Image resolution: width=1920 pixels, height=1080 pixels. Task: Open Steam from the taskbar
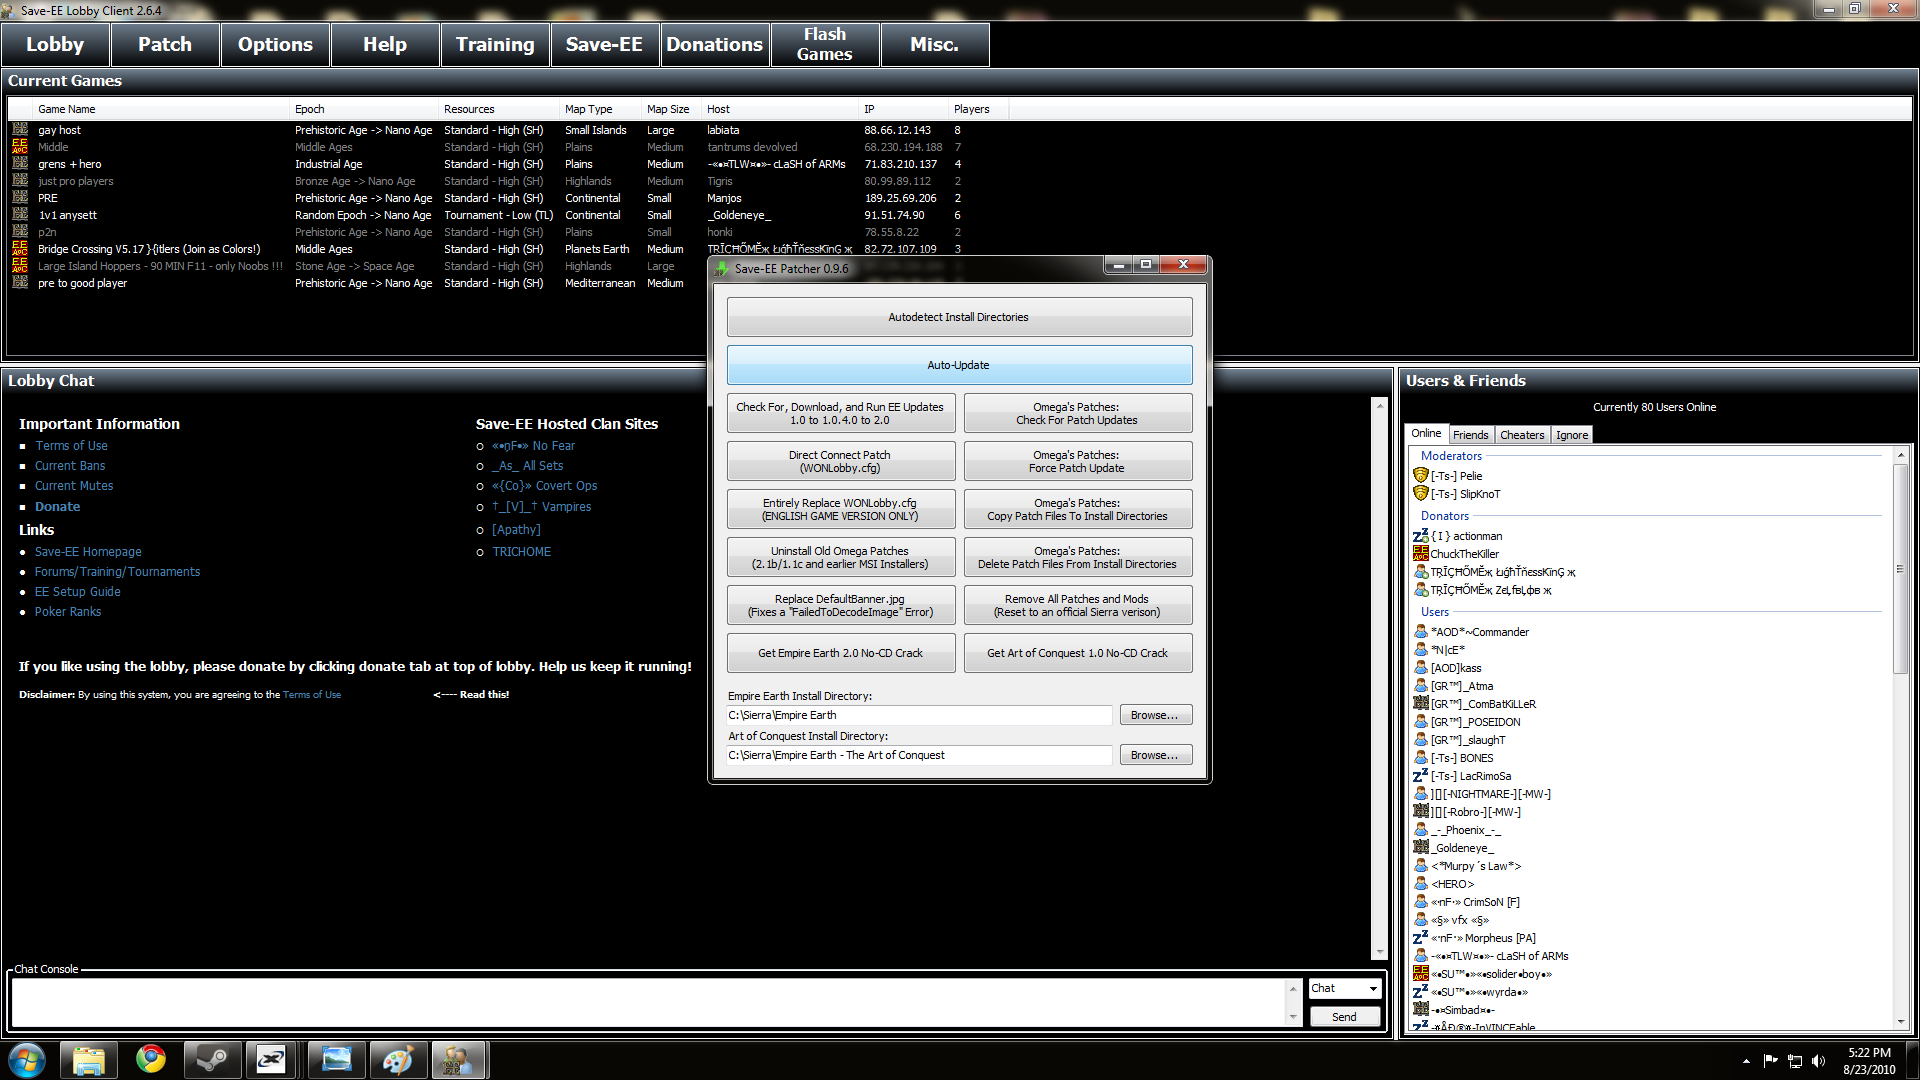(211, 1059)
